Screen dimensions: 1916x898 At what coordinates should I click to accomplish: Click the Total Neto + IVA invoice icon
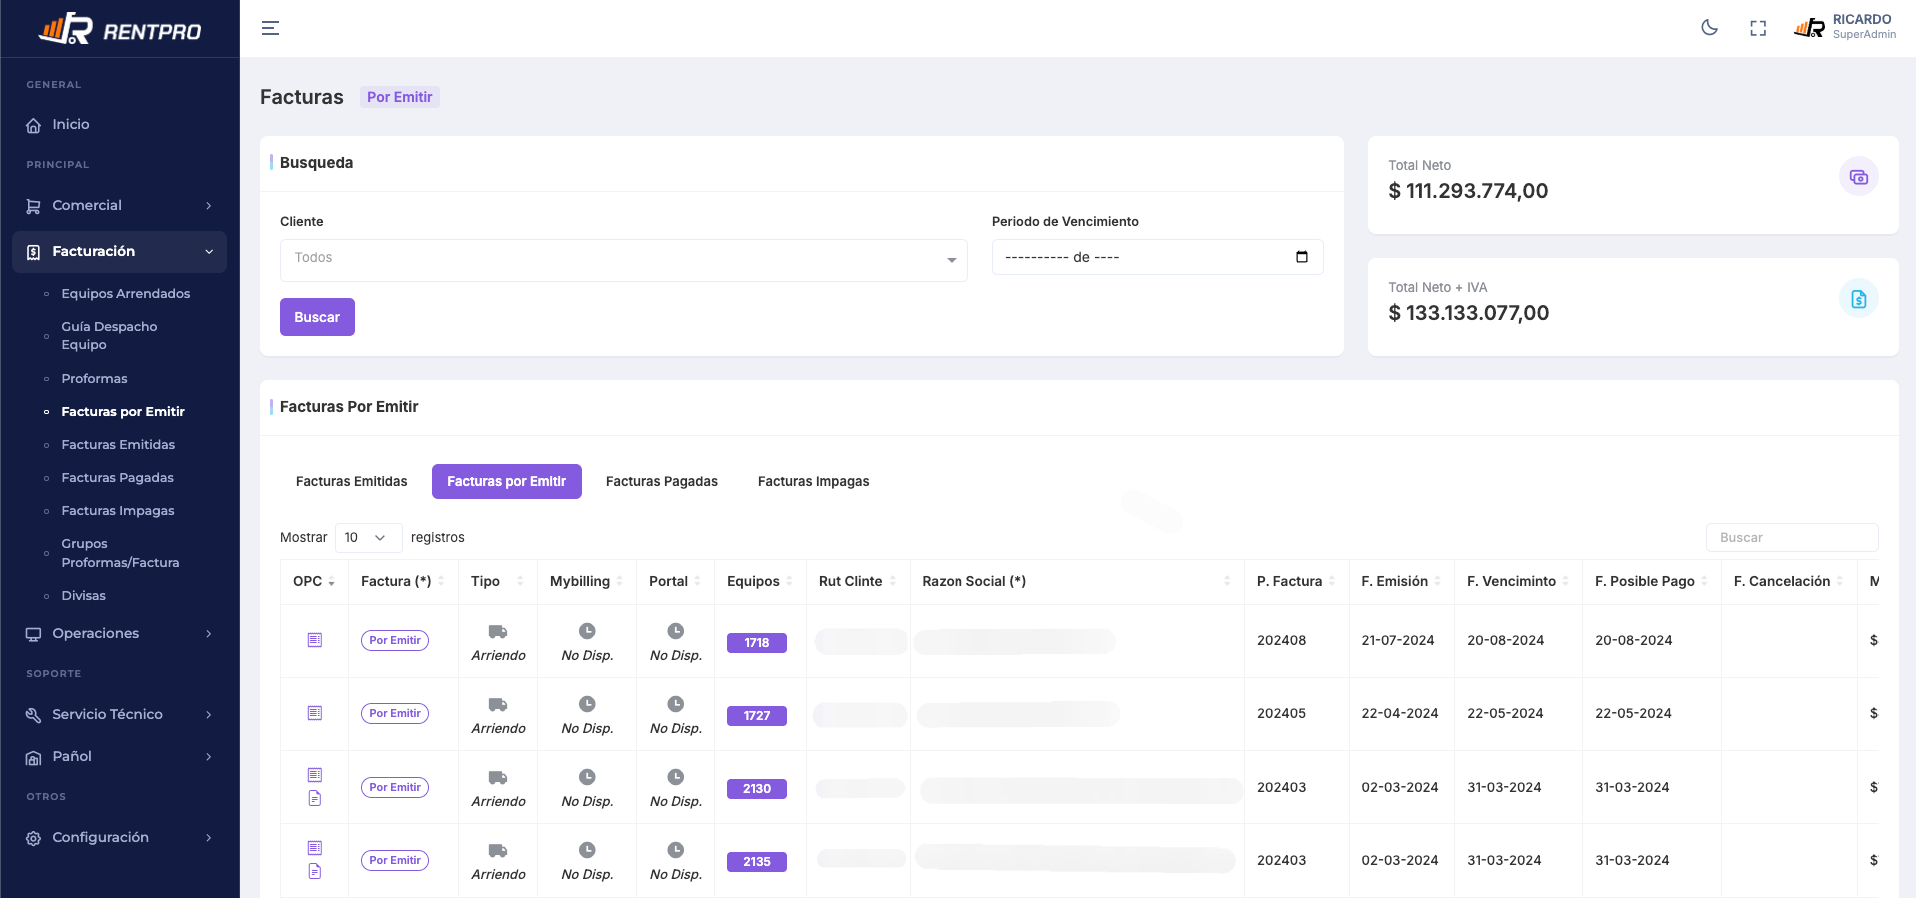[x=1858, y=299]
